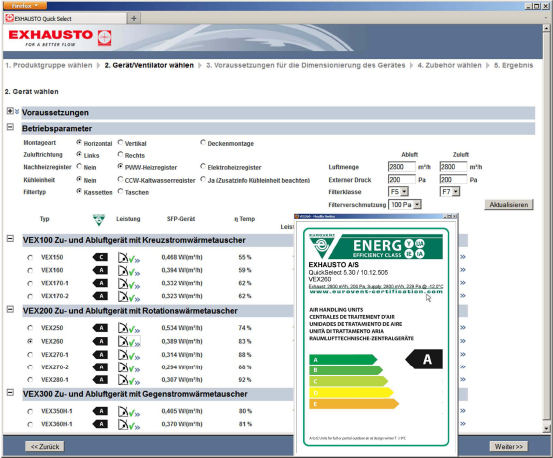Select the VEX270-1 unit radio button
The image size is (553, 458).
pos(30,355)
